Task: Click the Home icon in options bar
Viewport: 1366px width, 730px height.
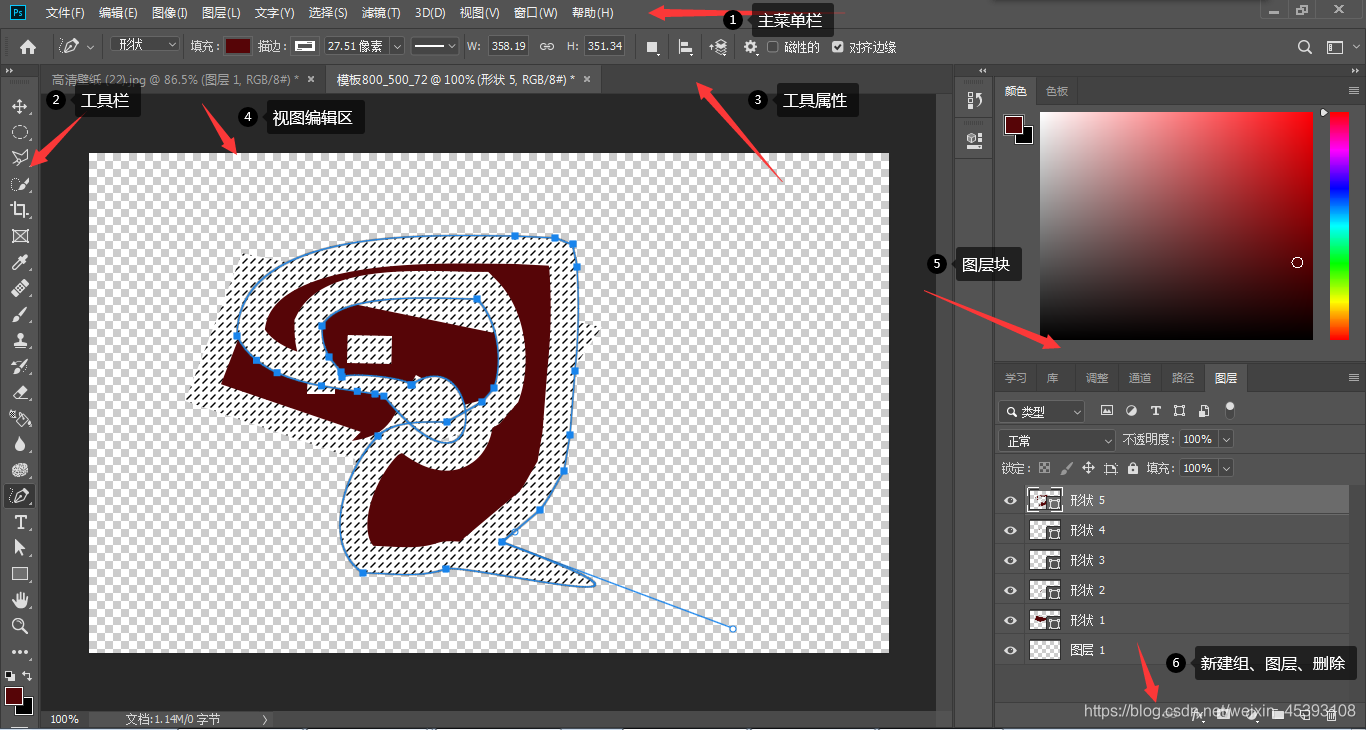Action: [28, 46]
